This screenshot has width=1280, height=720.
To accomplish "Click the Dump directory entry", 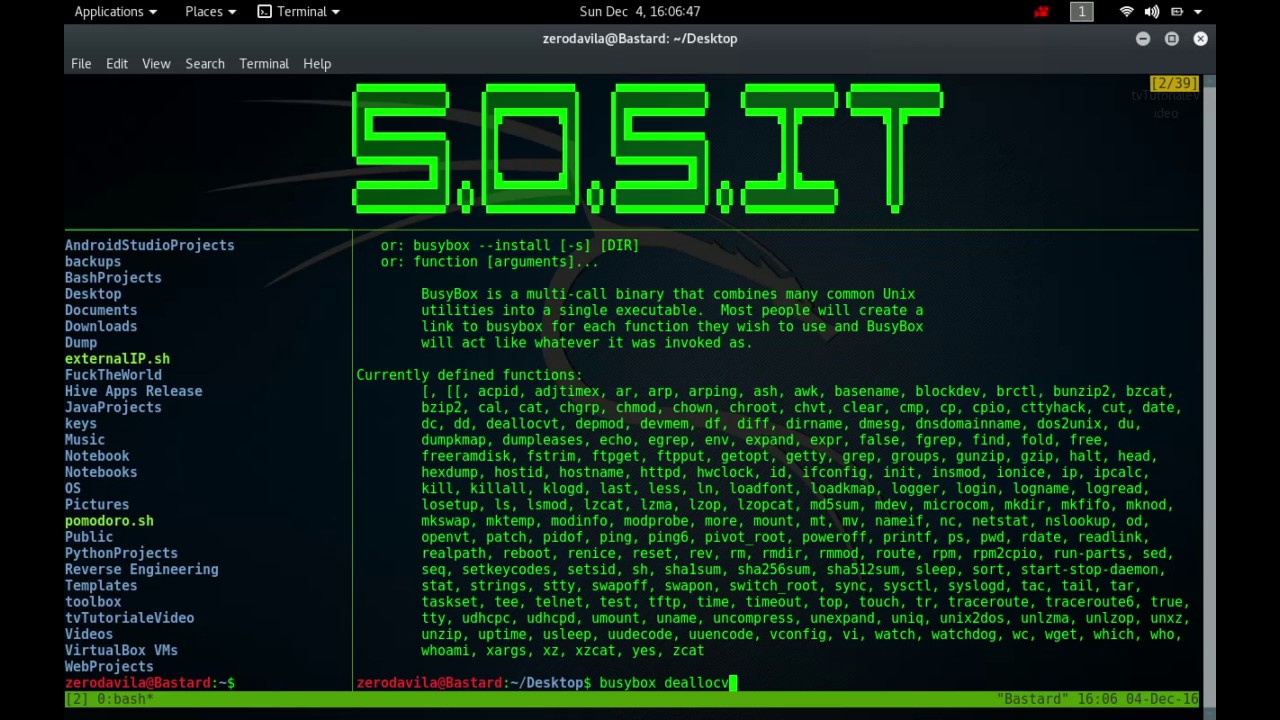I will click(x=81, y=343).
